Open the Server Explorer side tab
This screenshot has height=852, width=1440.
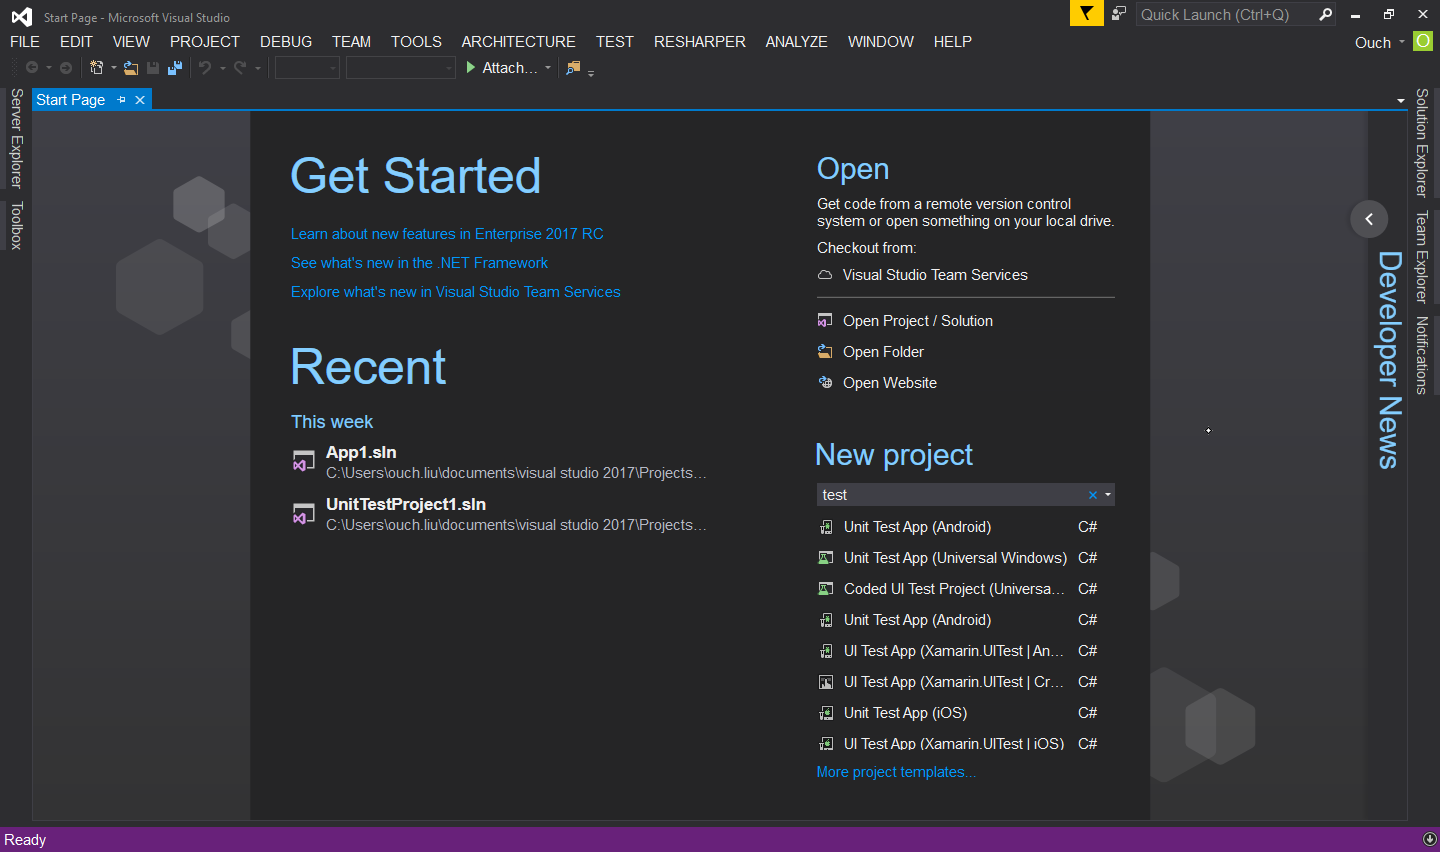[x=16, y=138]
